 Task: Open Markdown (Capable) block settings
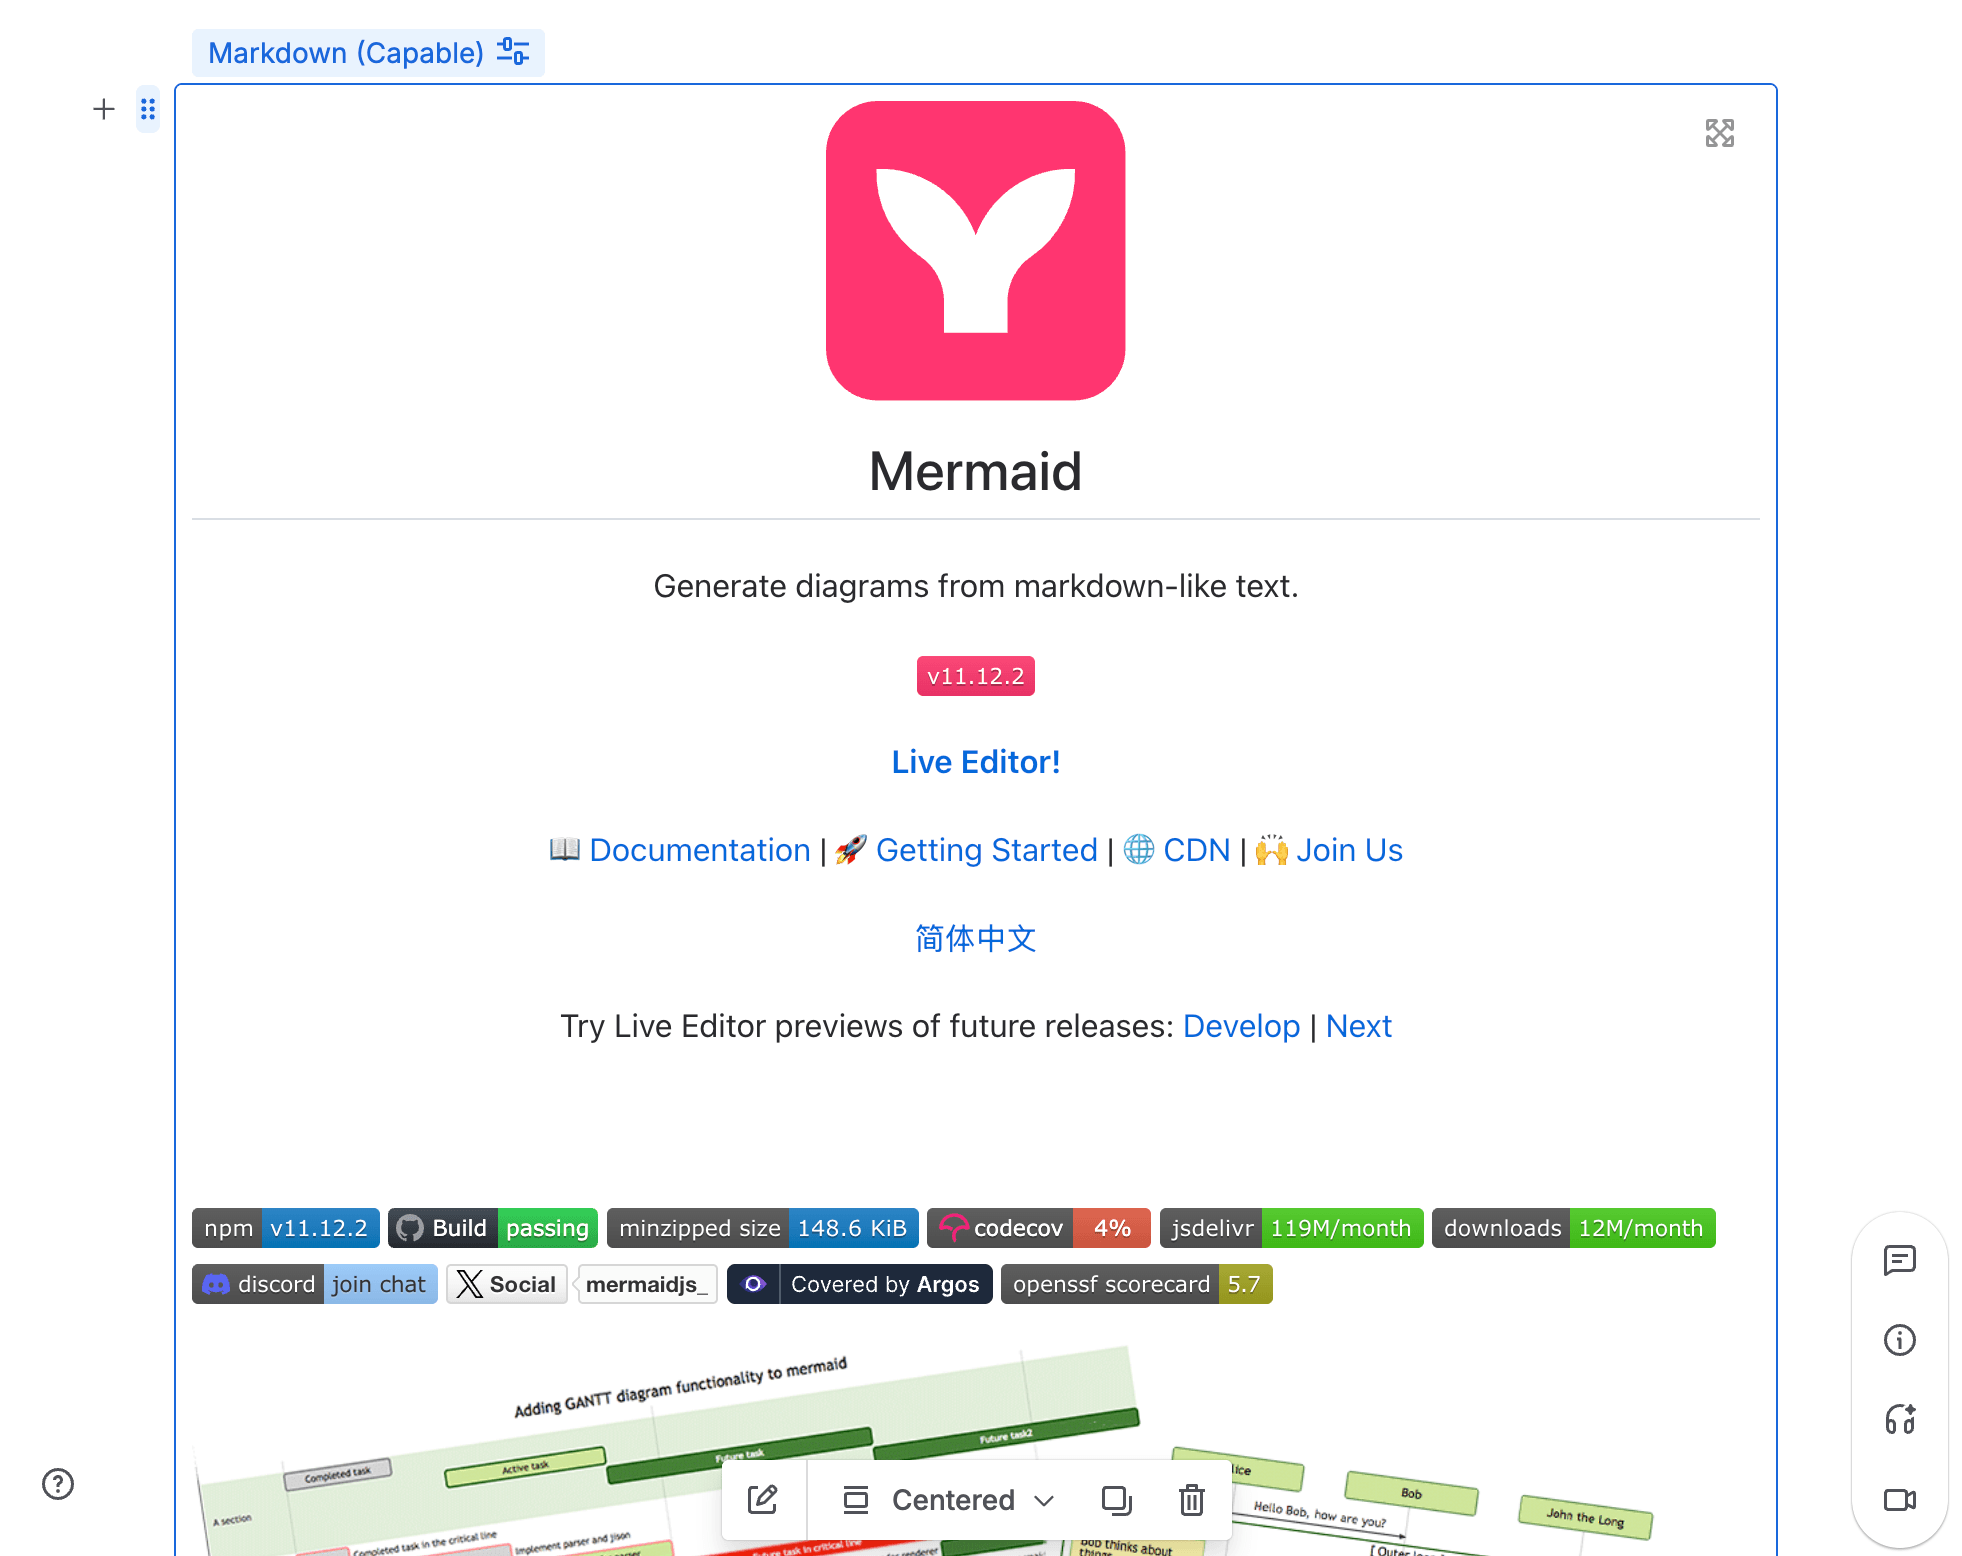coord(368,52)
